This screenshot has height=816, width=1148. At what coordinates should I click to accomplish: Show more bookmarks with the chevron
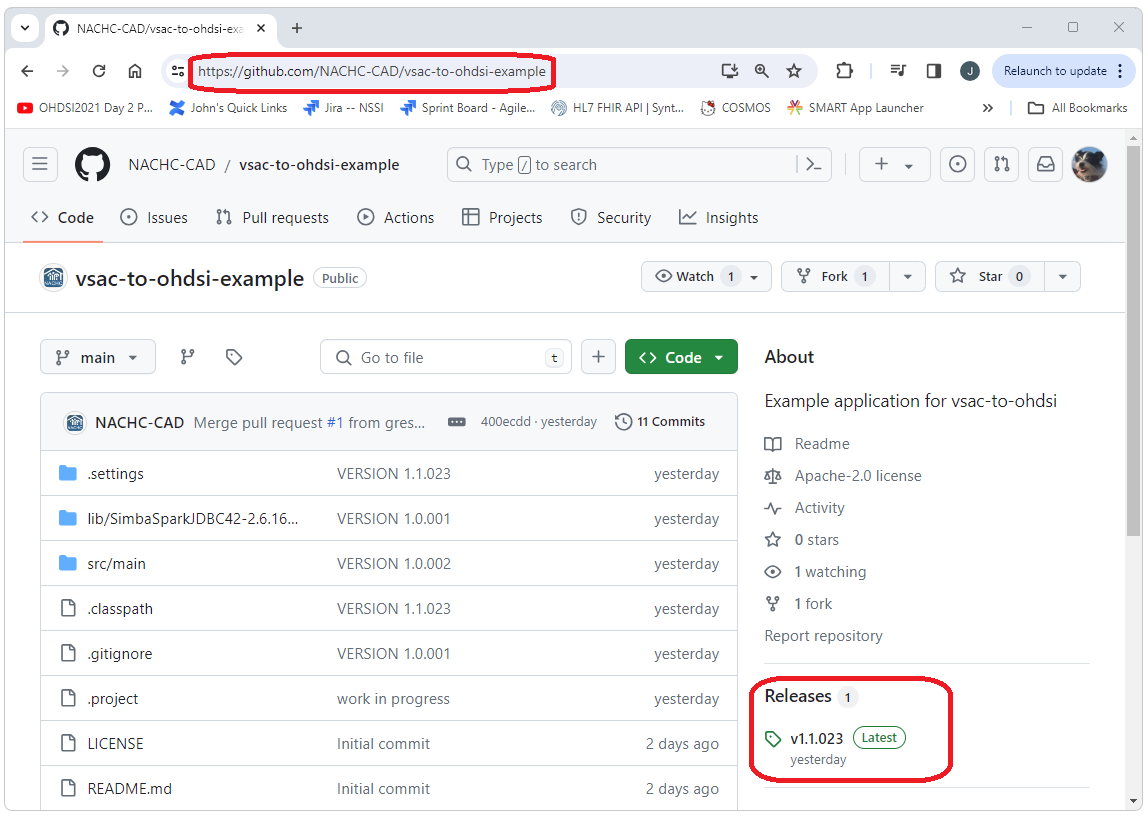[x=988, y=108]
